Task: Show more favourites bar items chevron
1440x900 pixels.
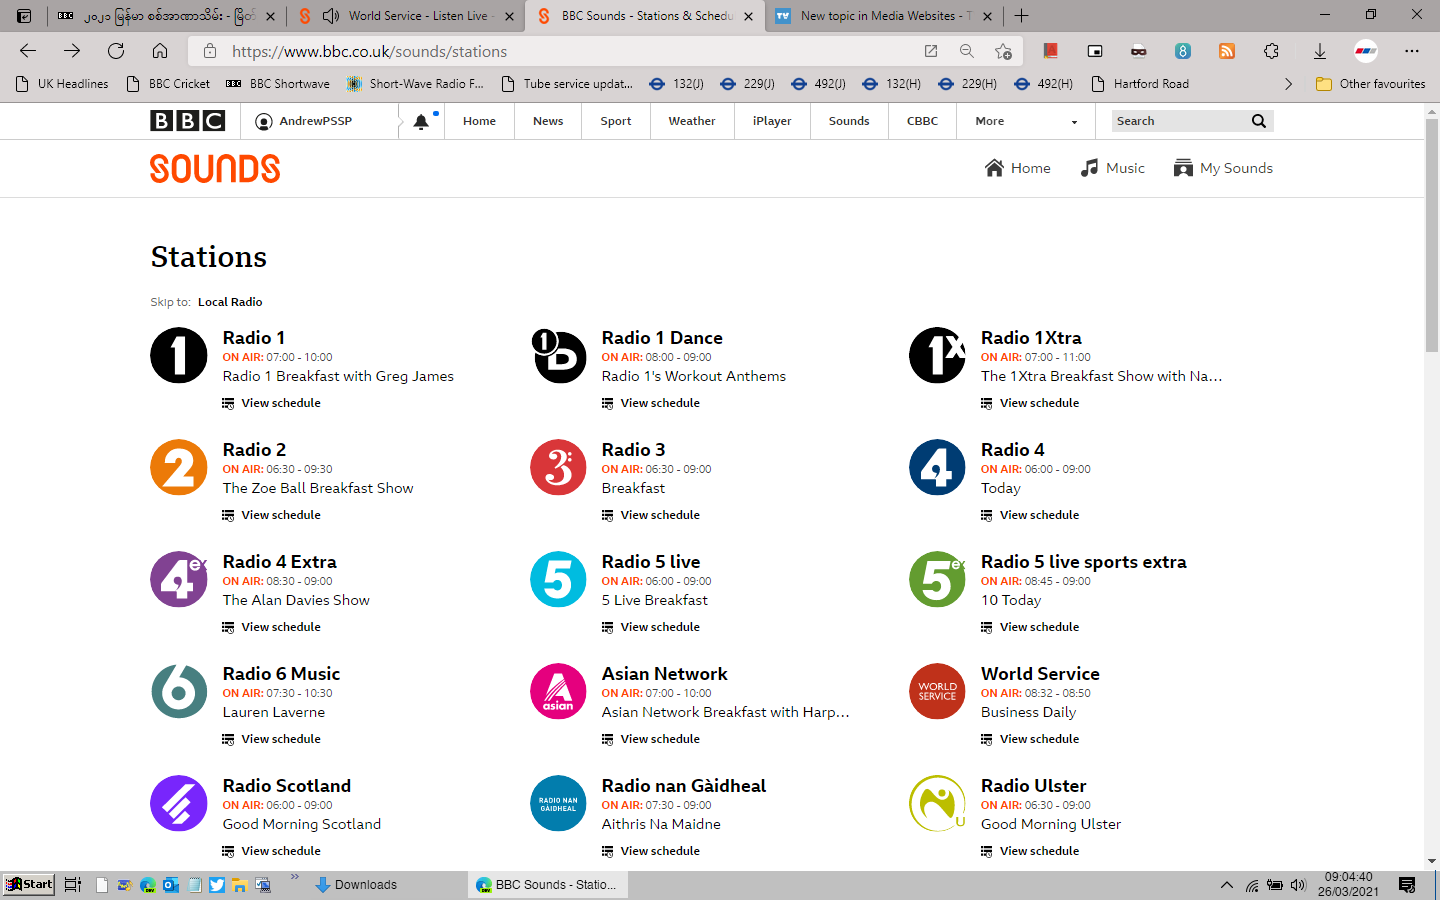Action: tap(1288, 84)
